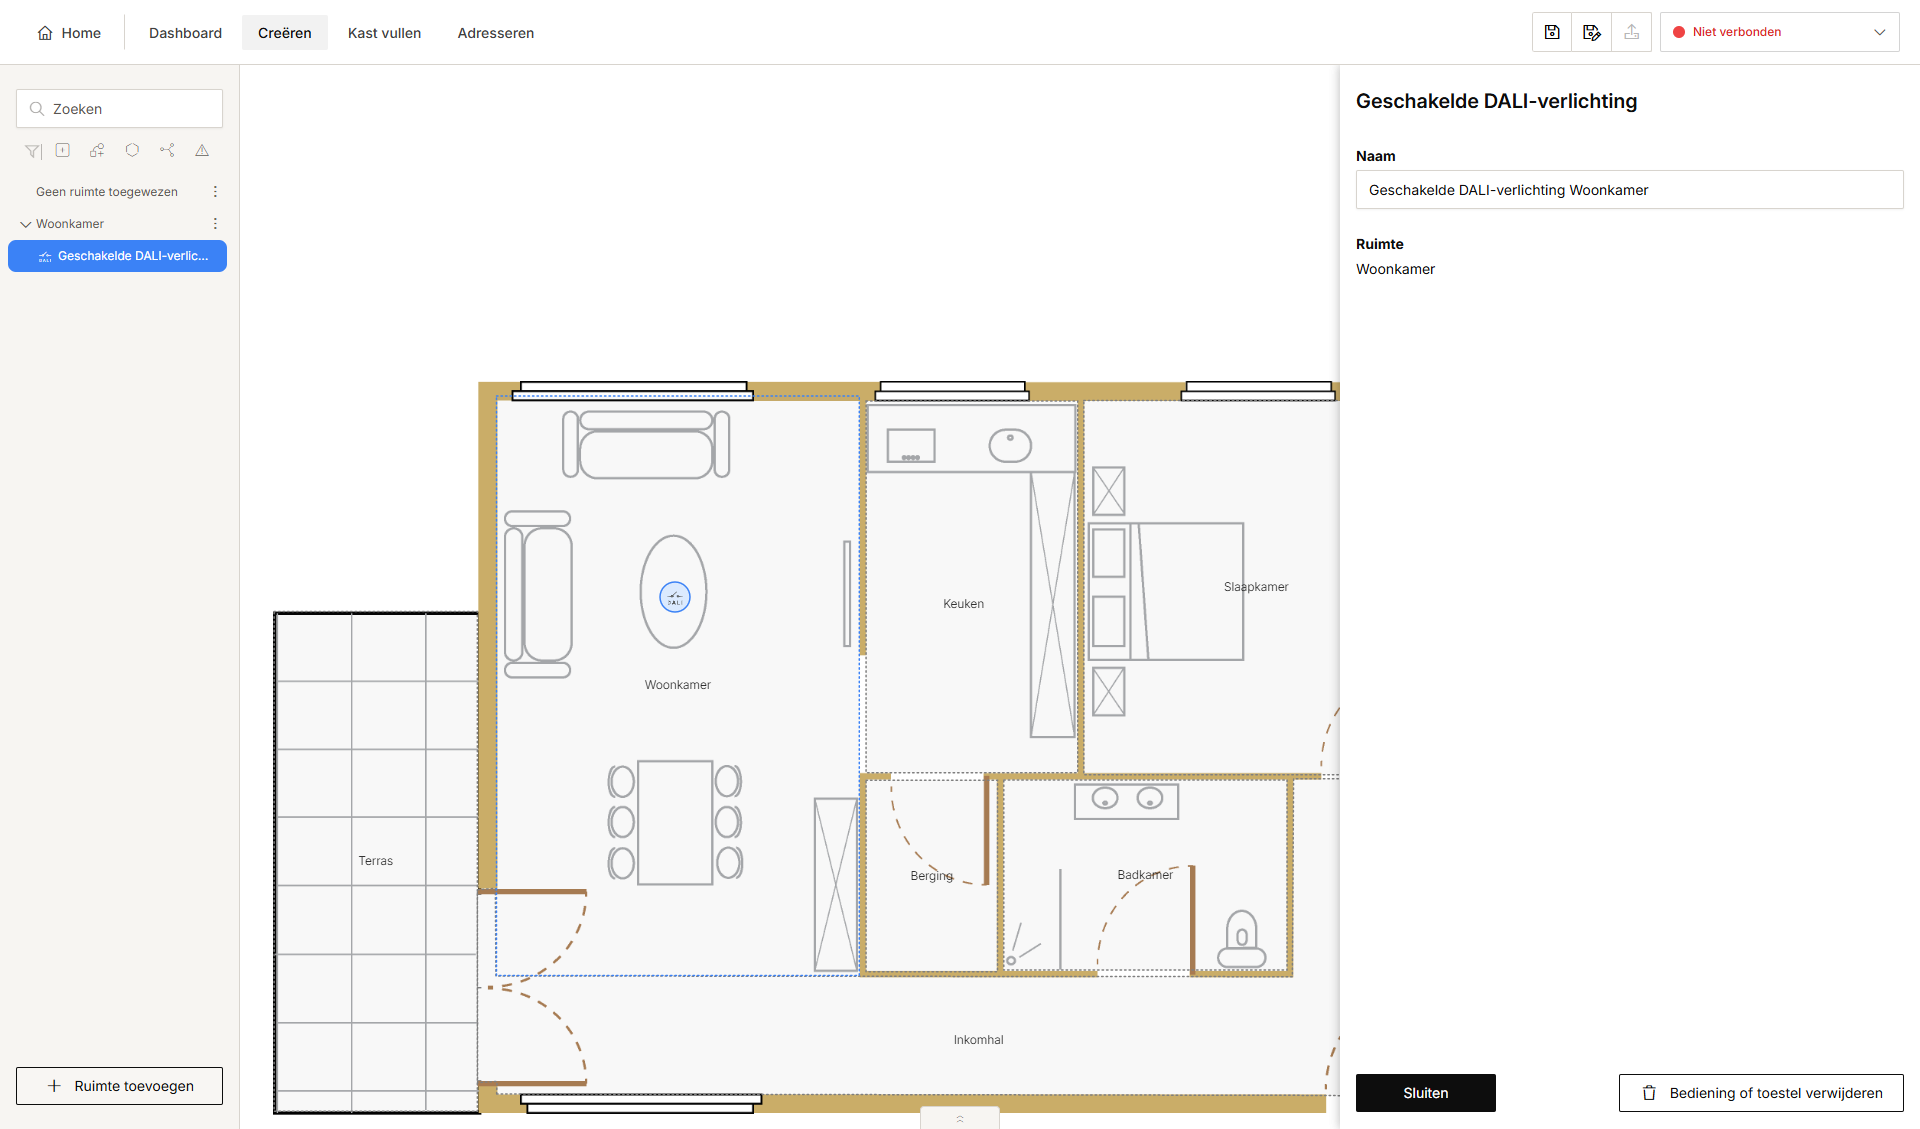Click the Inkomhal label
The height and width of the screenshot is (1129, 1920).
(978, 1040)
